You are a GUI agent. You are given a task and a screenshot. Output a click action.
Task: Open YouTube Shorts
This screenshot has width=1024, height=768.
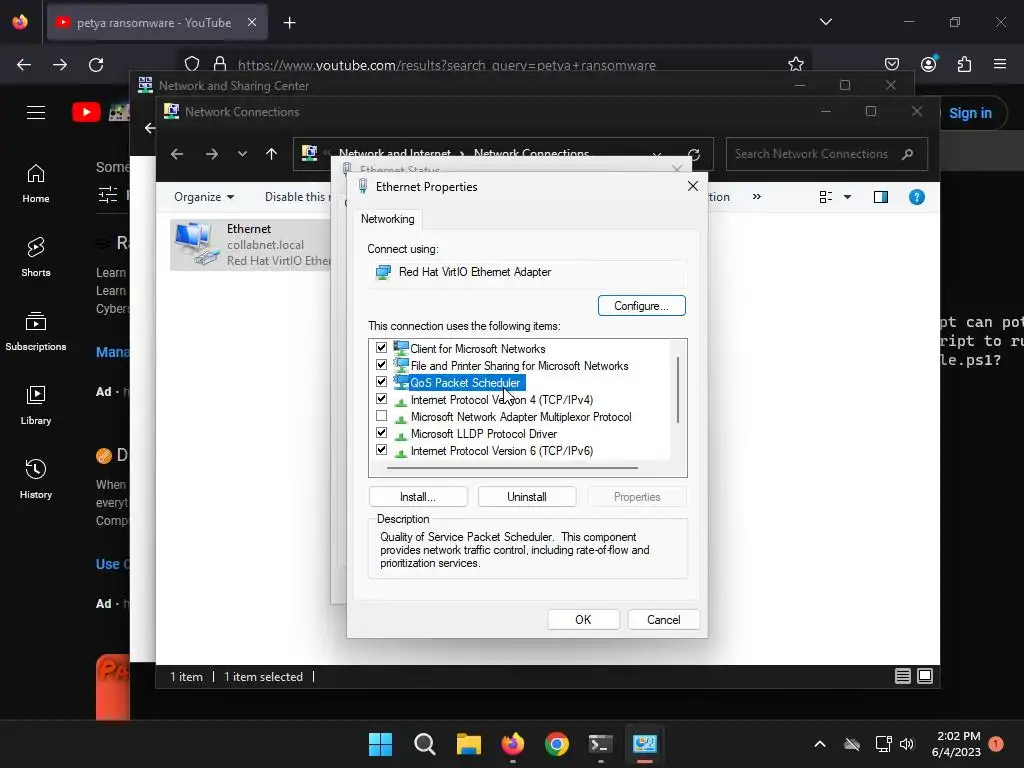tap(36, 257)
